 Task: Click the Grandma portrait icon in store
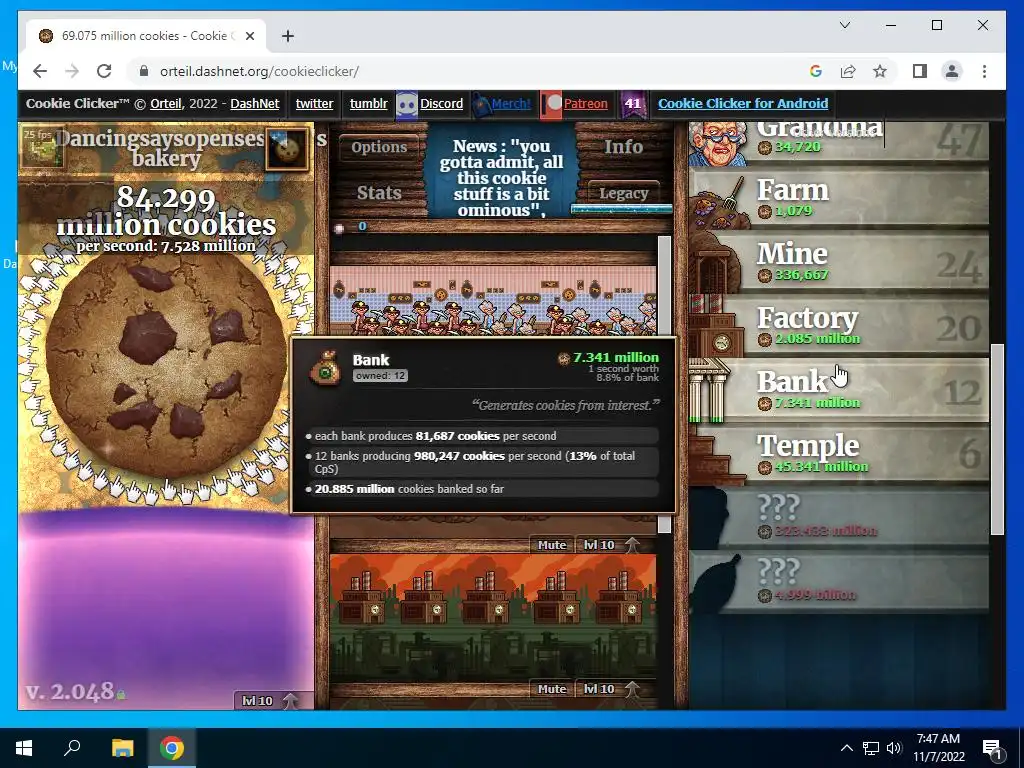coord(720,143)
